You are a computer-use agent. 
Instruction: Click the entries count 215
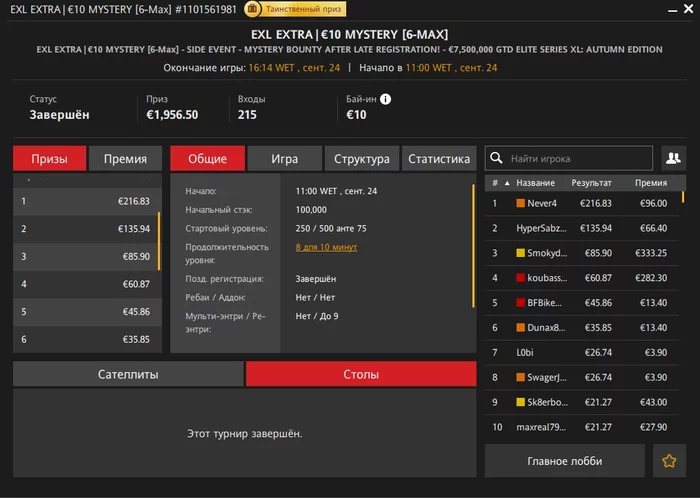[x=247, y=115]
